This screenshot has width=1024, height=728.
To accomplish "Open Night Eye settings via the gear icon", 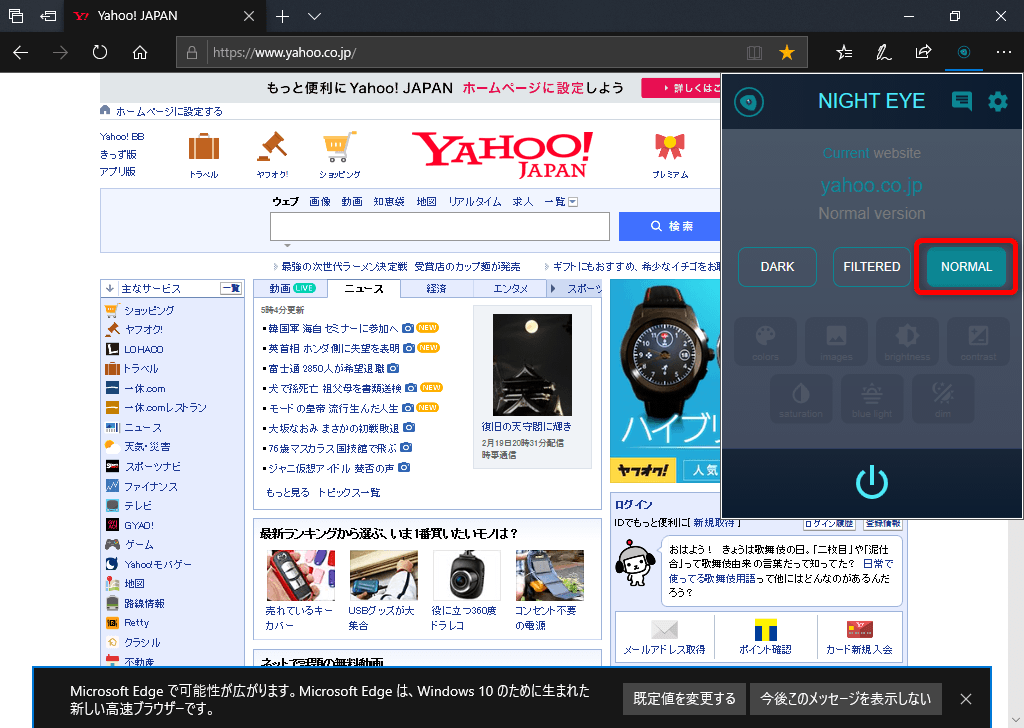I will (x=997, y=100).
